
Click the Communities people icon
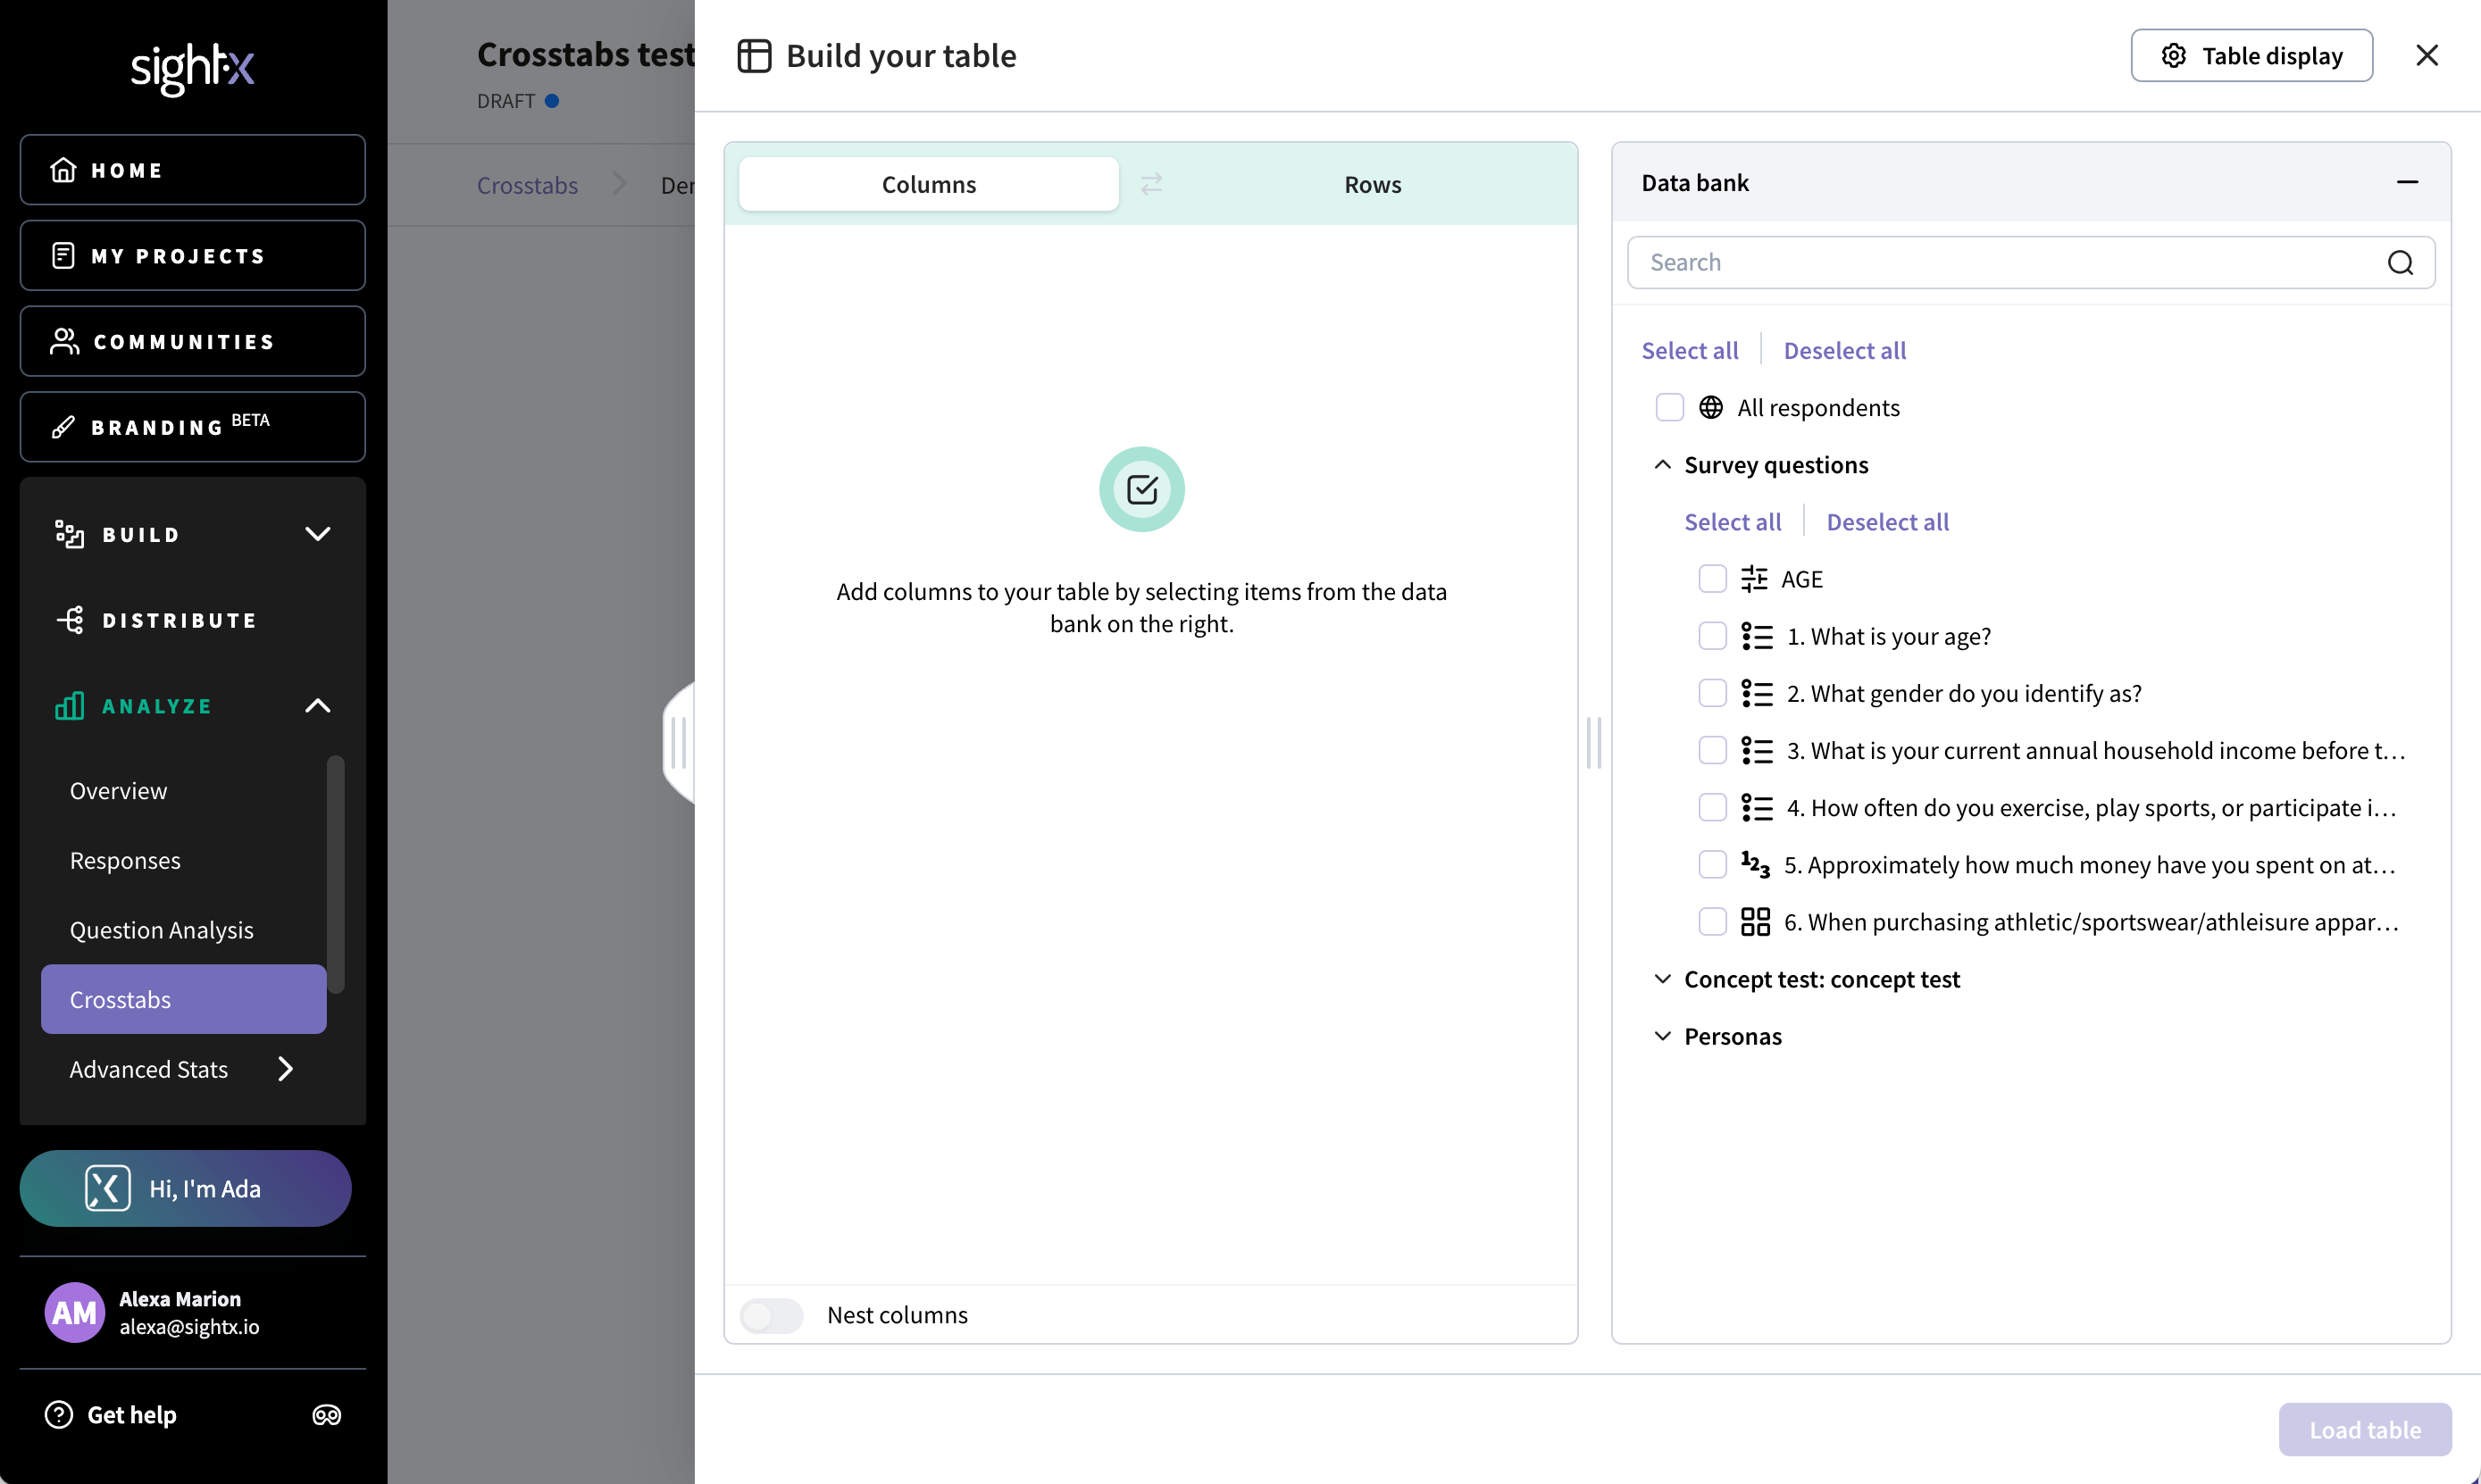click(x=64, y=342)
